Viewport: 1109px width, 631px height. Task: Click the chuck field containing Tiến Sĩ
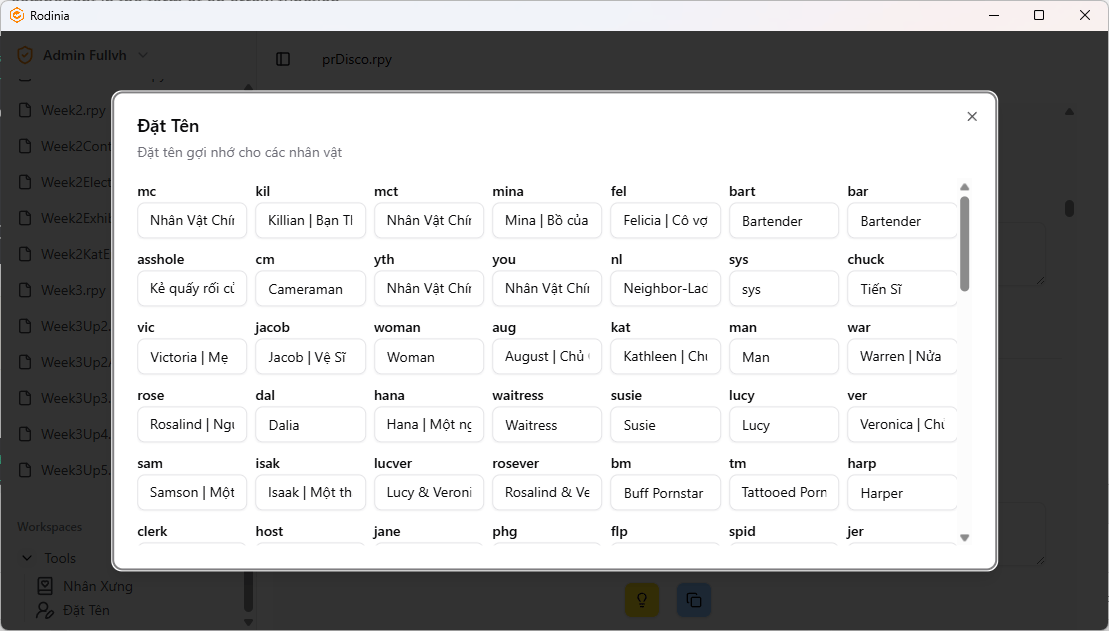tap(902, 289)
